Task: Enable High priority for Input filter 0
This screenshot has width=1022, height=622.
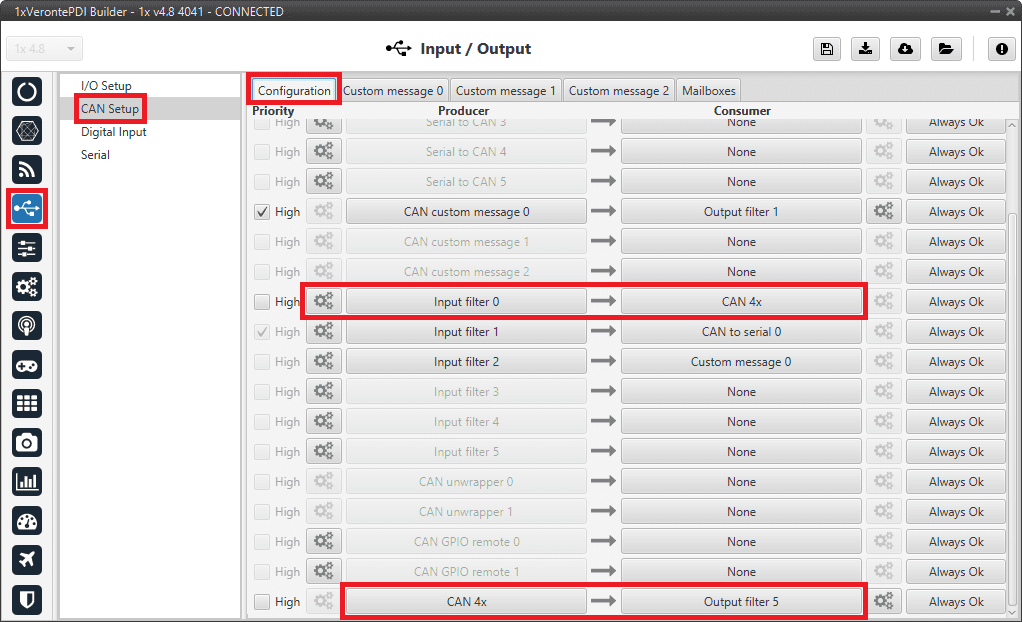Action: tap(262, 302)
